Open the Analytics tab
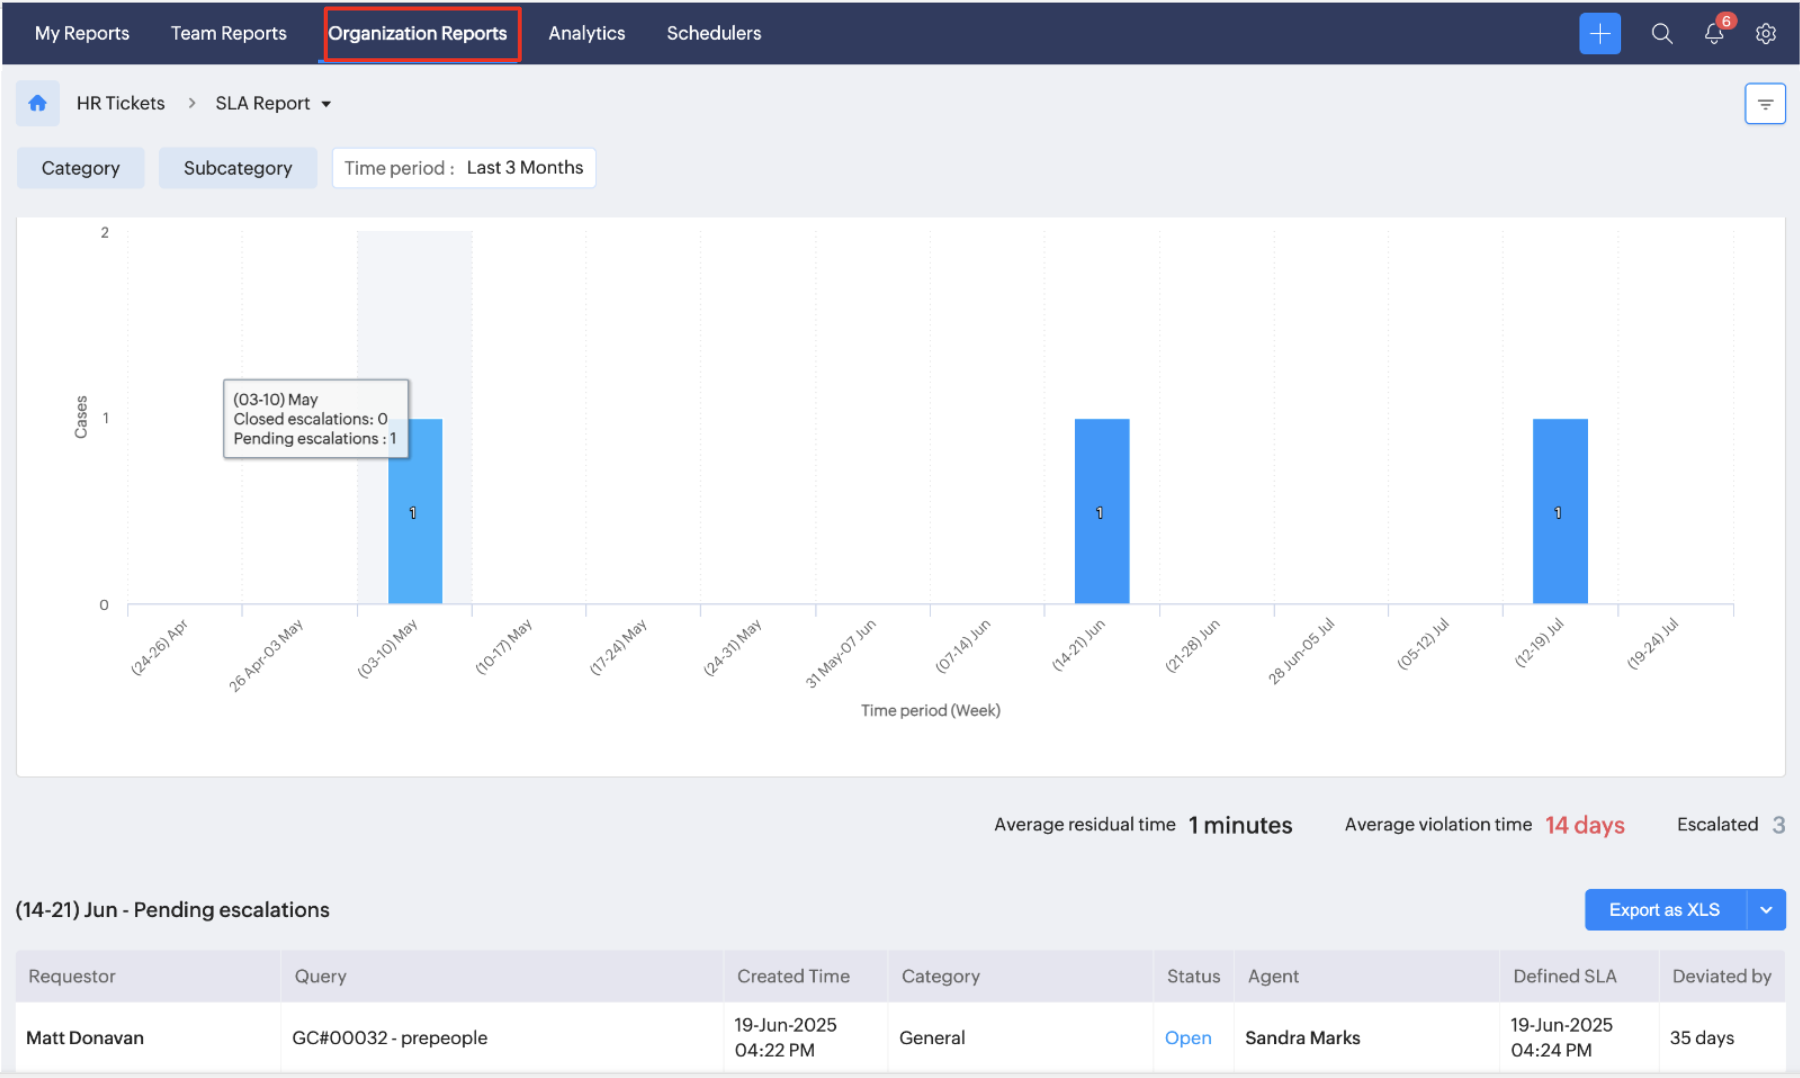Screen dimensions: 1800x1078 tap(586, 33)
